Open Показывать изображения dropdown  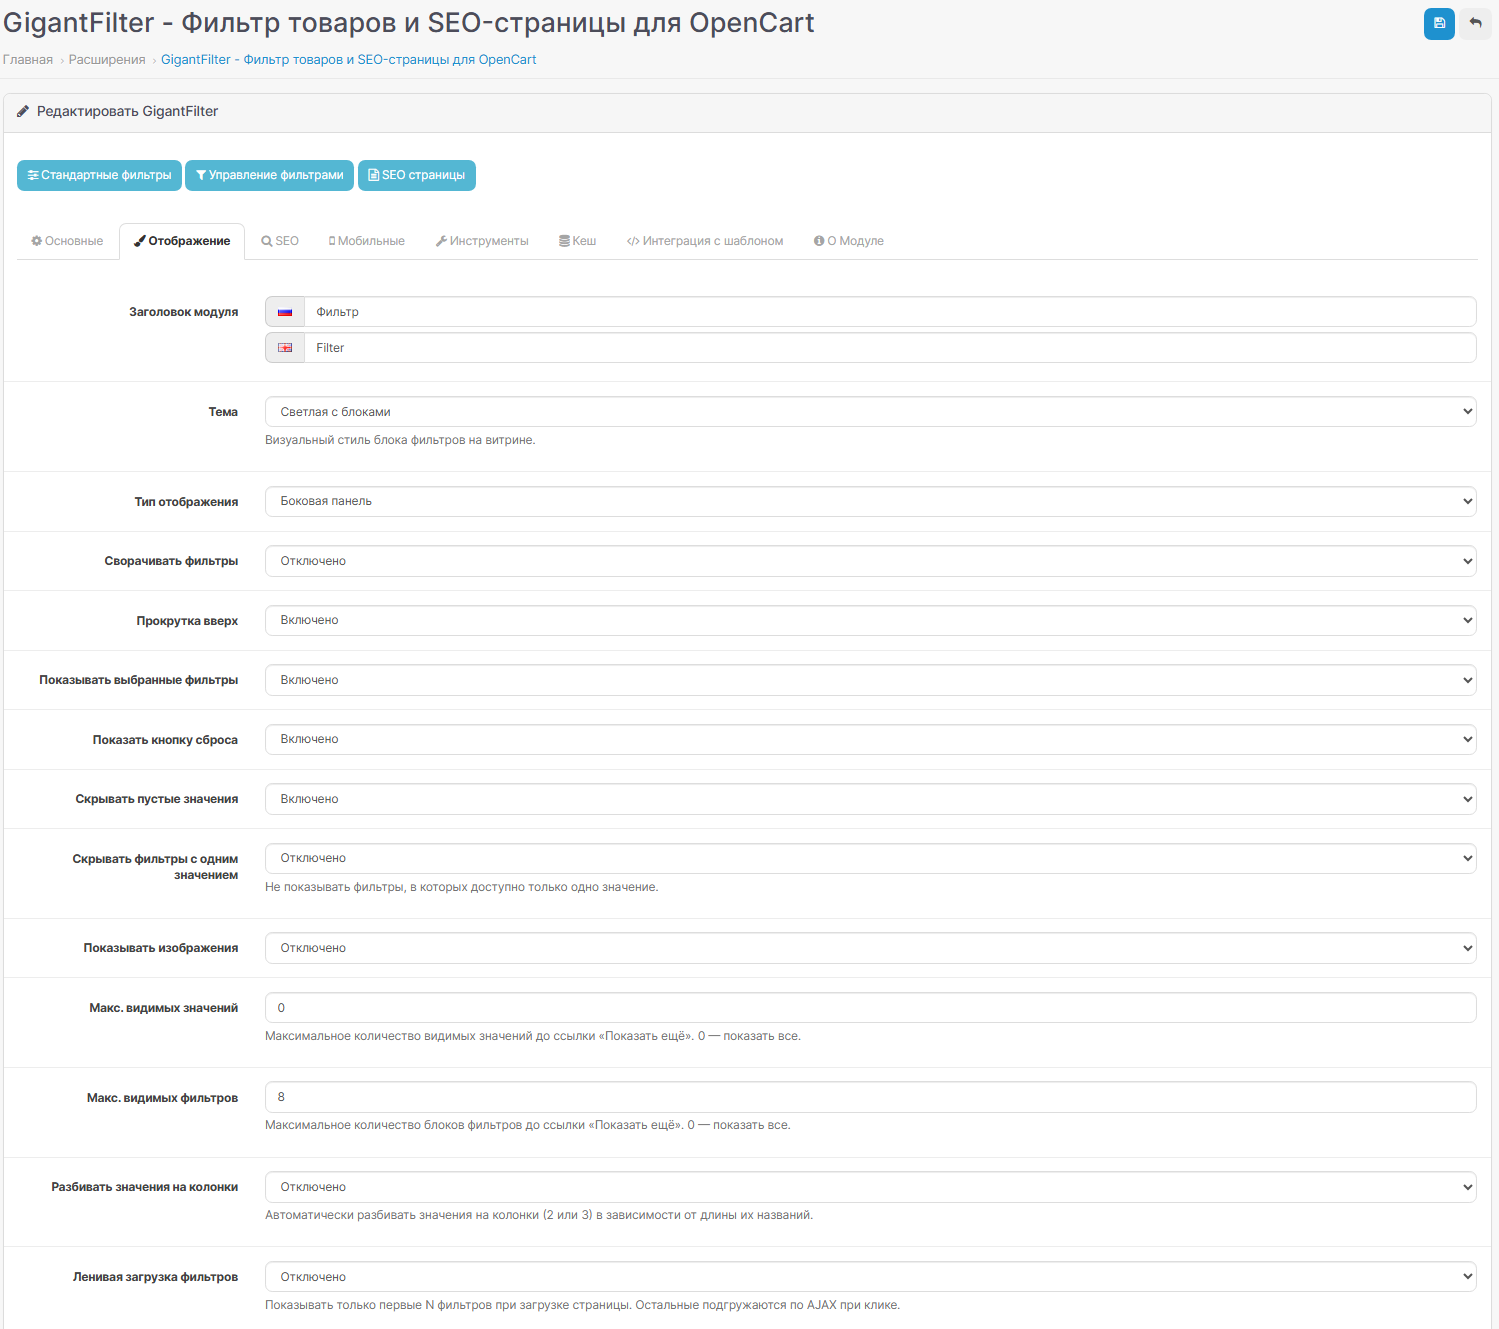click(870, 948)
